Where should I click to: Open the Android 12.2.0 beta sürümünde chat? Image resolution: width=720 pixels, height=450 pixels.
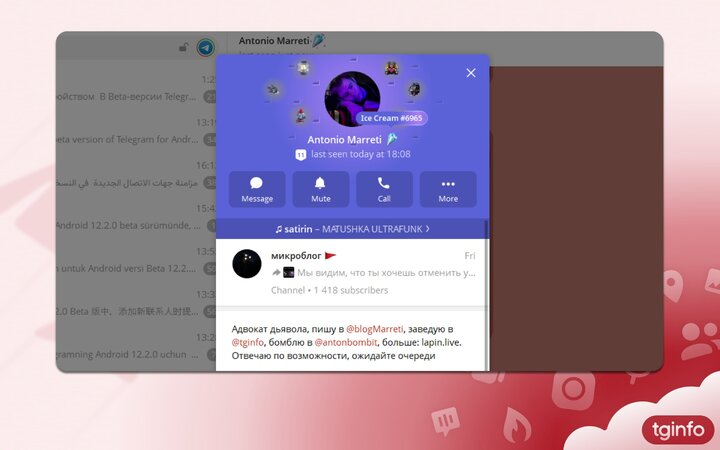pos(130,226)
